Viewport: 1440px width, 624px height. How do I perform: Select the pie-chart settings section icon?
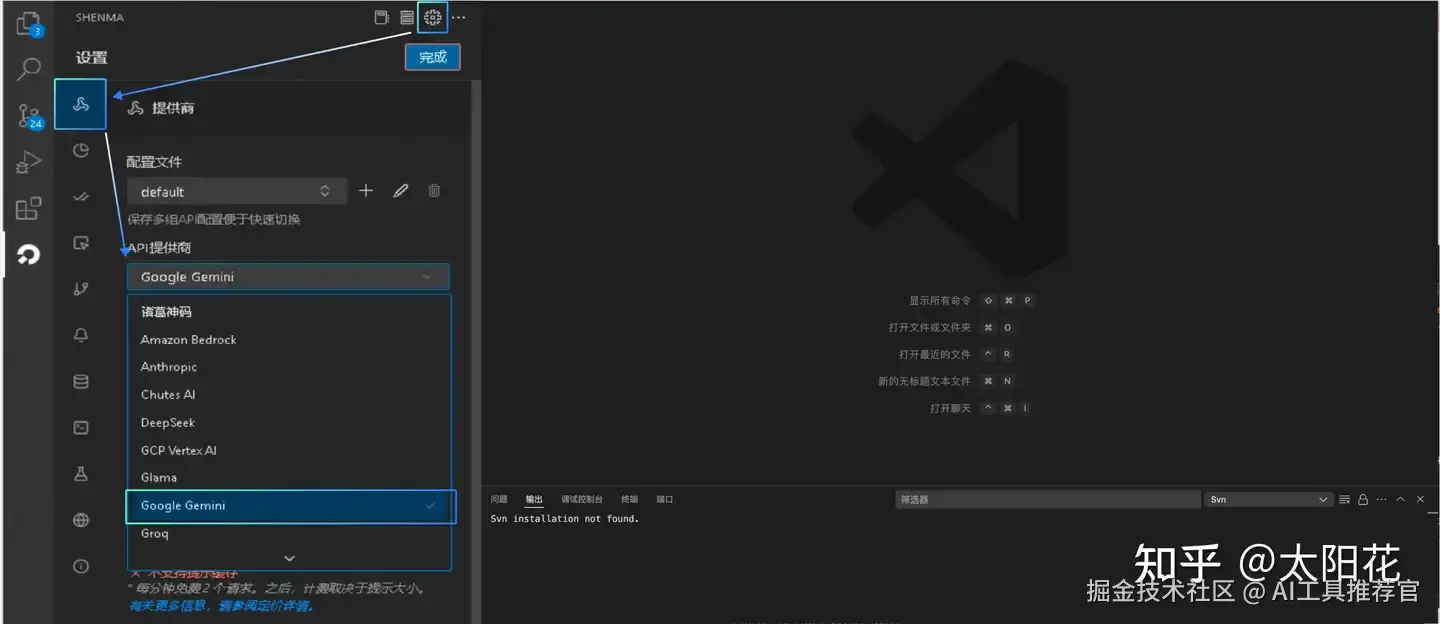[x=81, y=150]
